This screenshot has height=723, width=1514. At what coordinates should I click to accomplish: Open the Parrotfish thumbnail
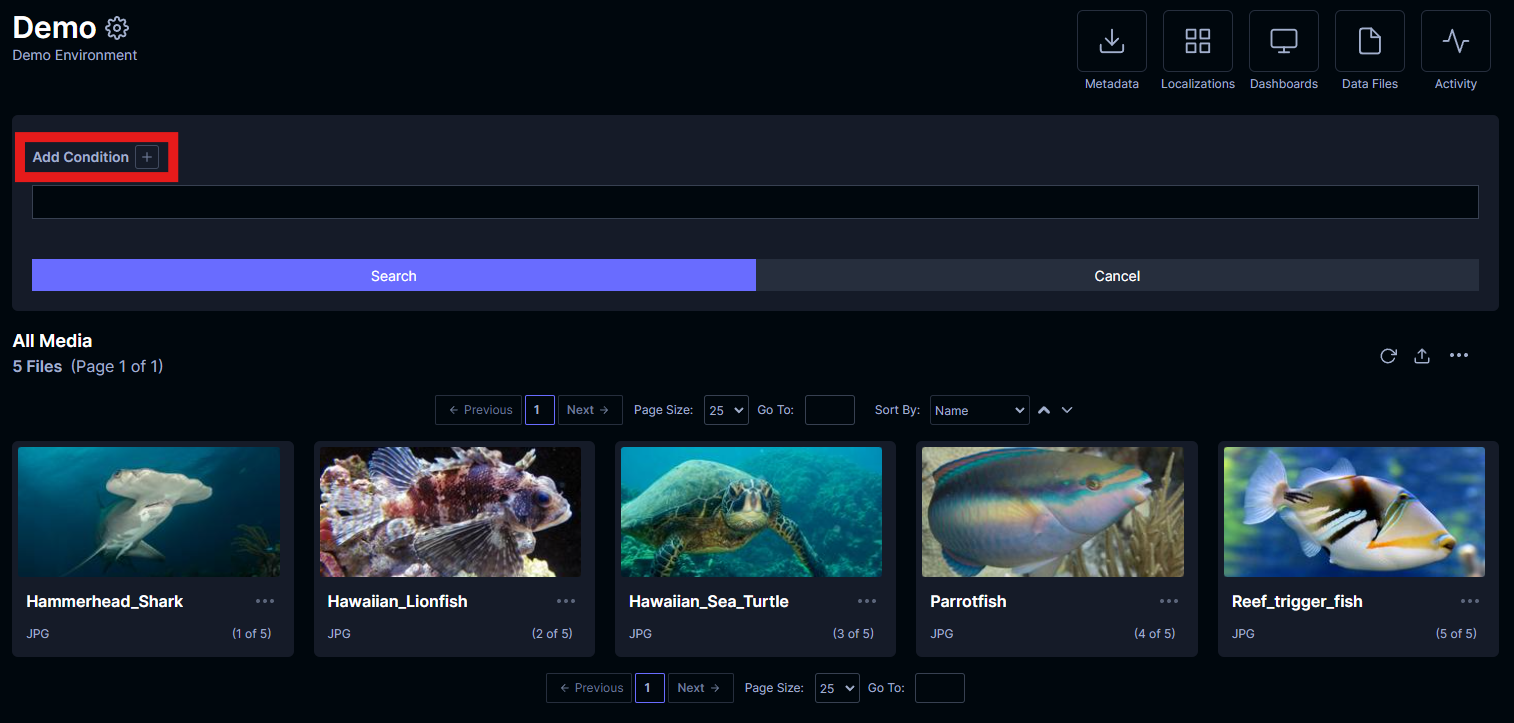click(x=1053, y=512)
